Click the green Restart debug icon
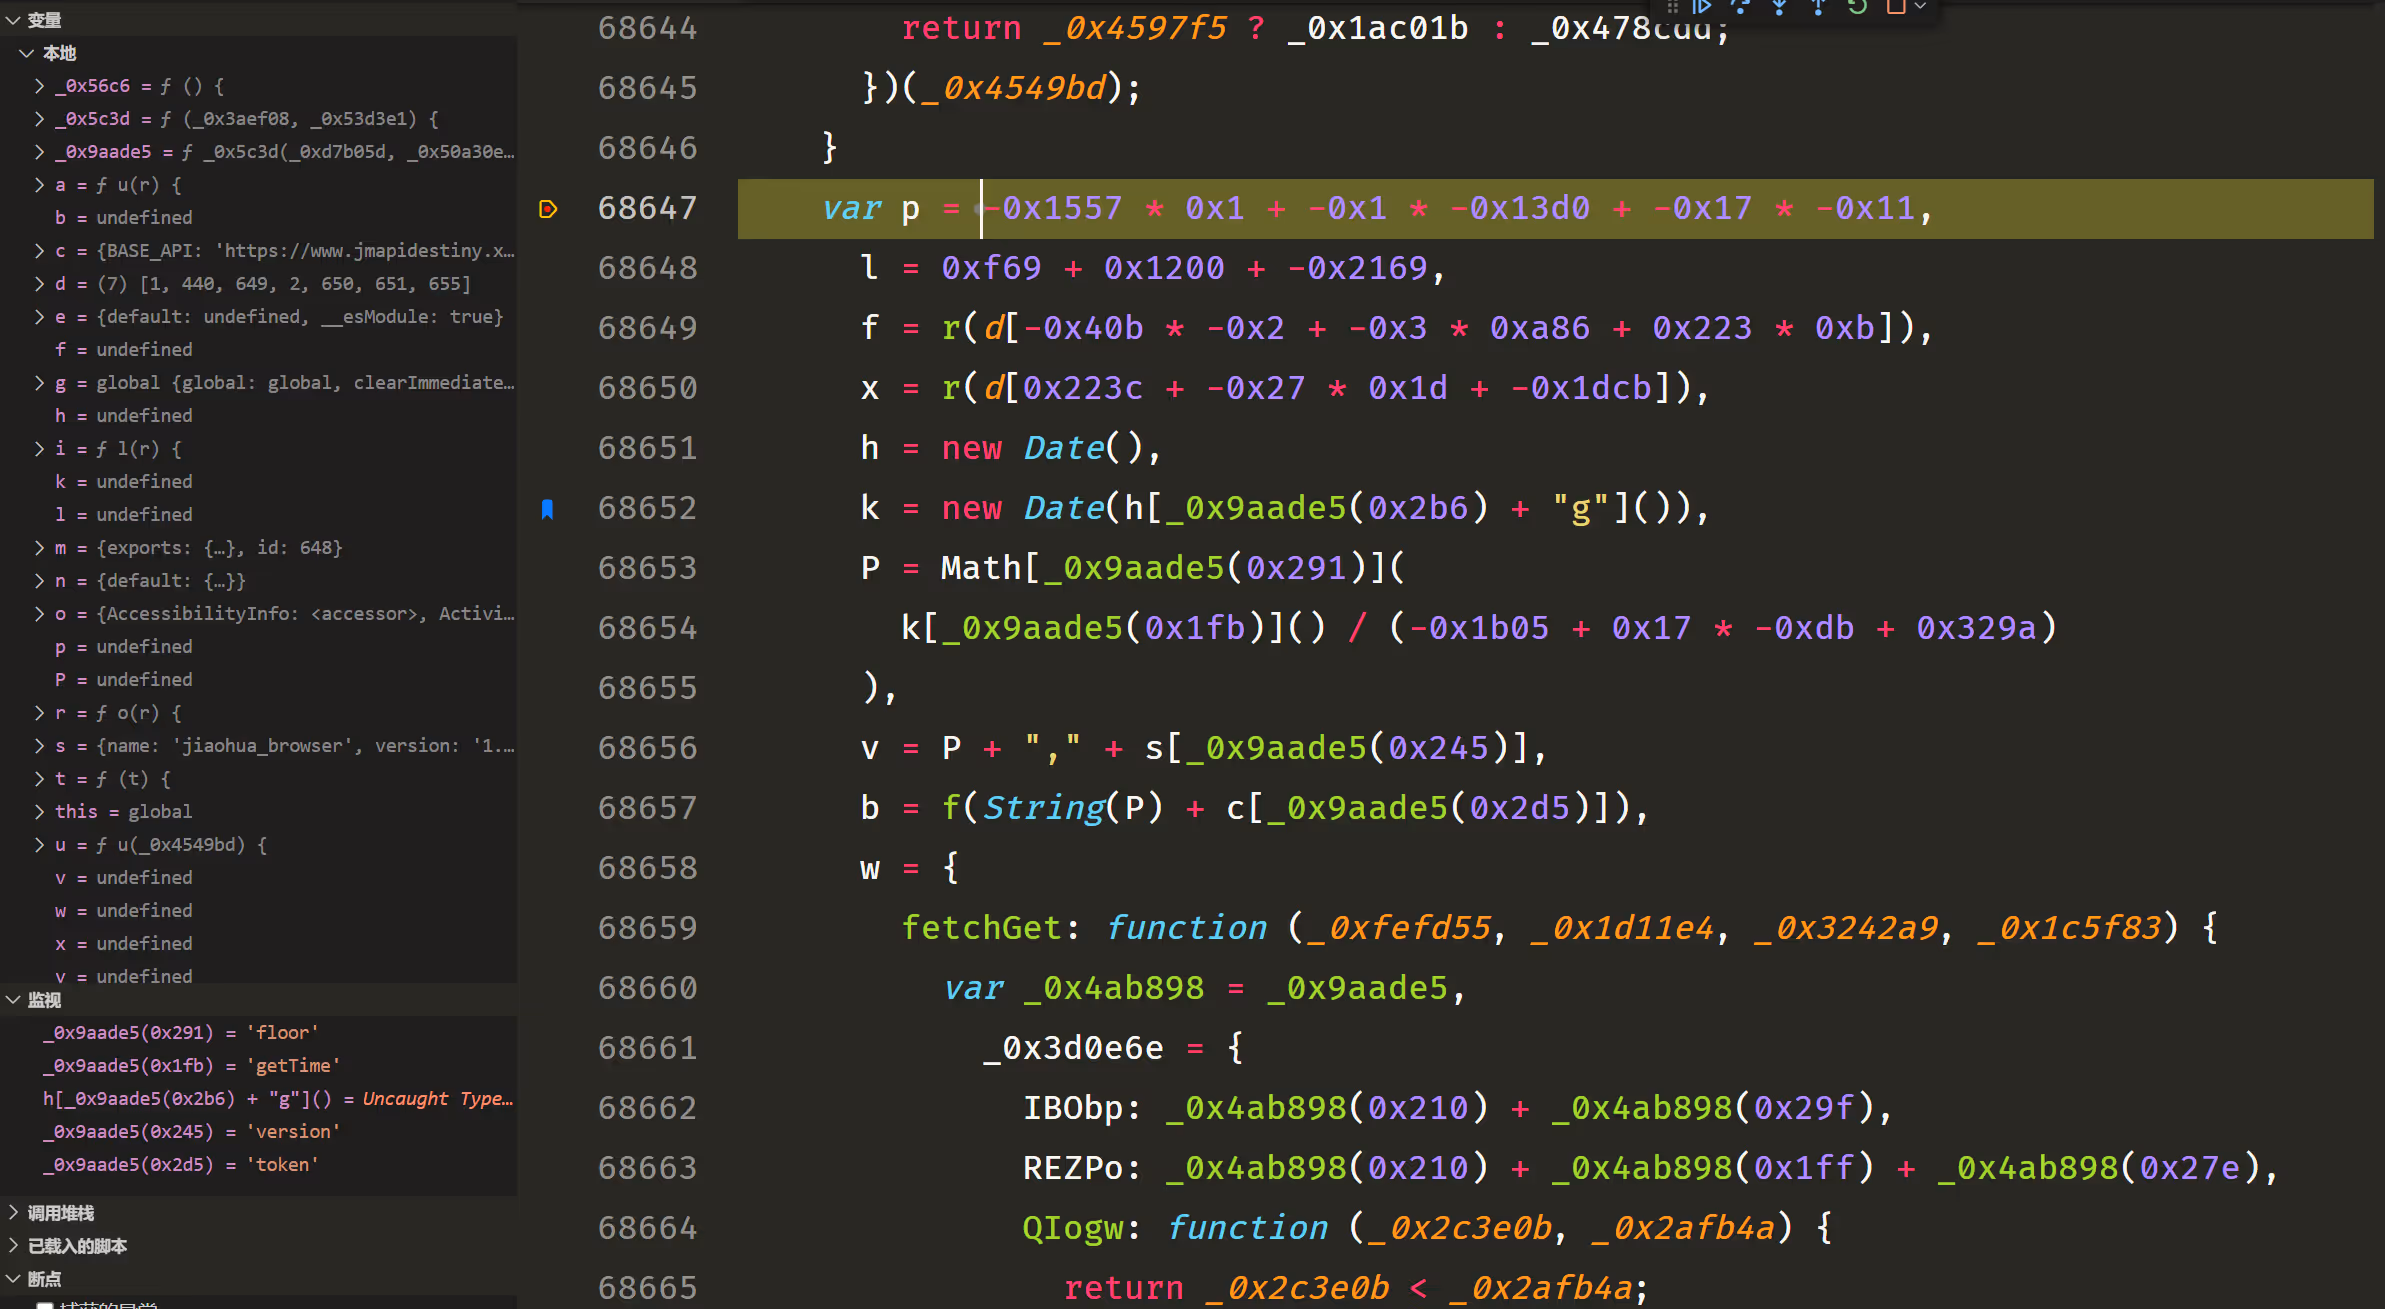 coord(1857,6)
